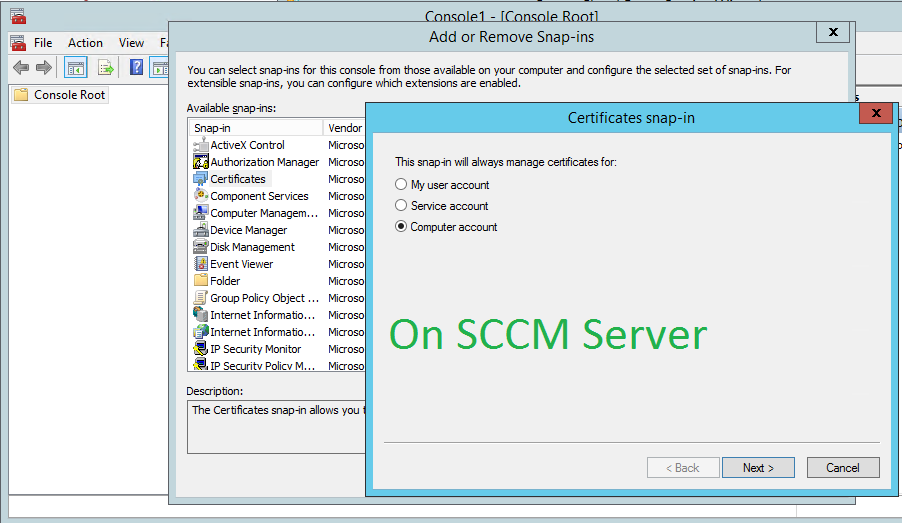The width and height of the screenshot is (902, 523).
Task: Click the Computer Management snap-in icon
Action: 200,213
